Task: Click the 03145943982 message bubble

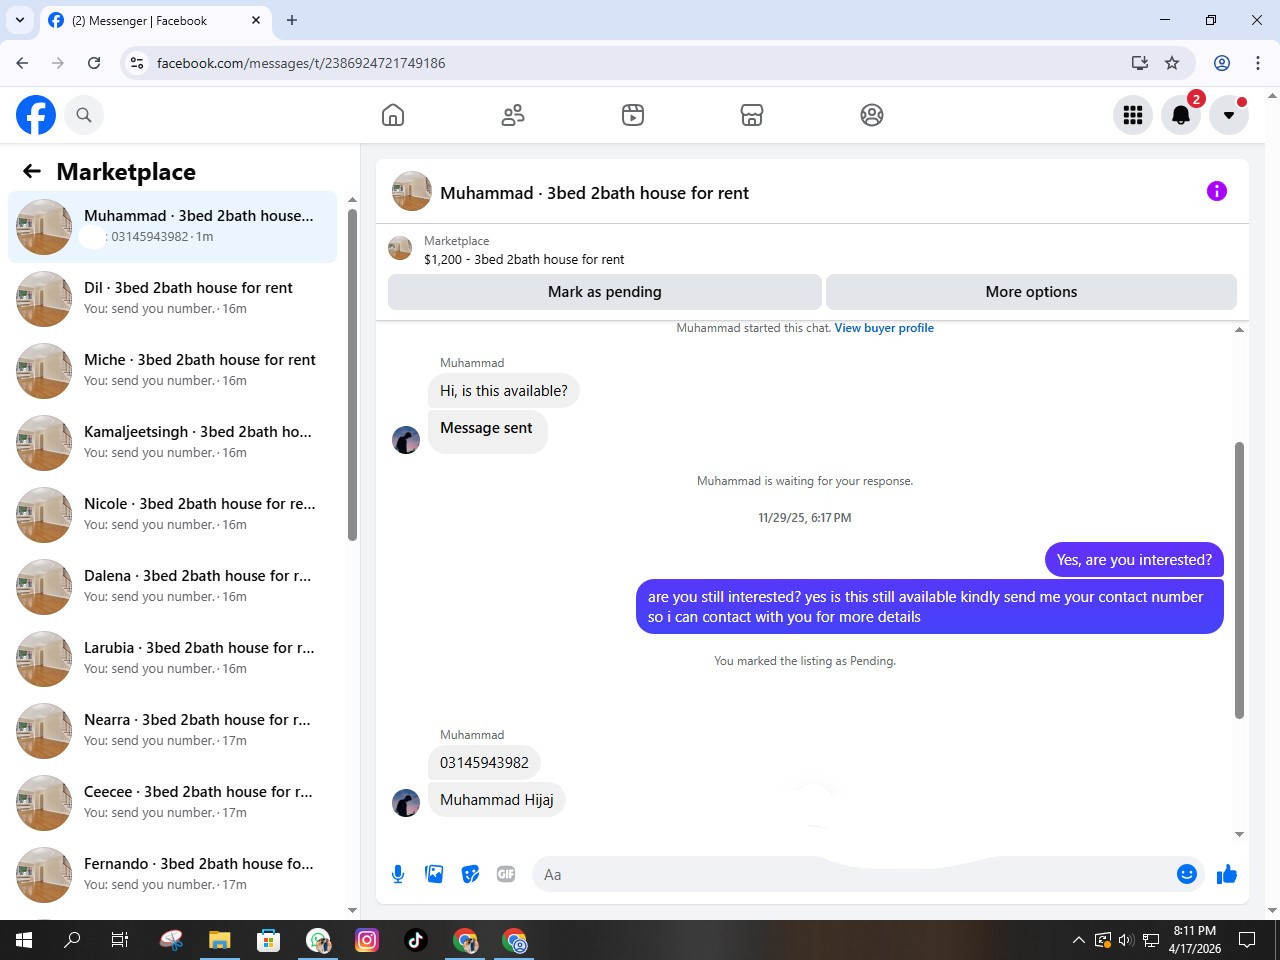Action: point(484,763)
